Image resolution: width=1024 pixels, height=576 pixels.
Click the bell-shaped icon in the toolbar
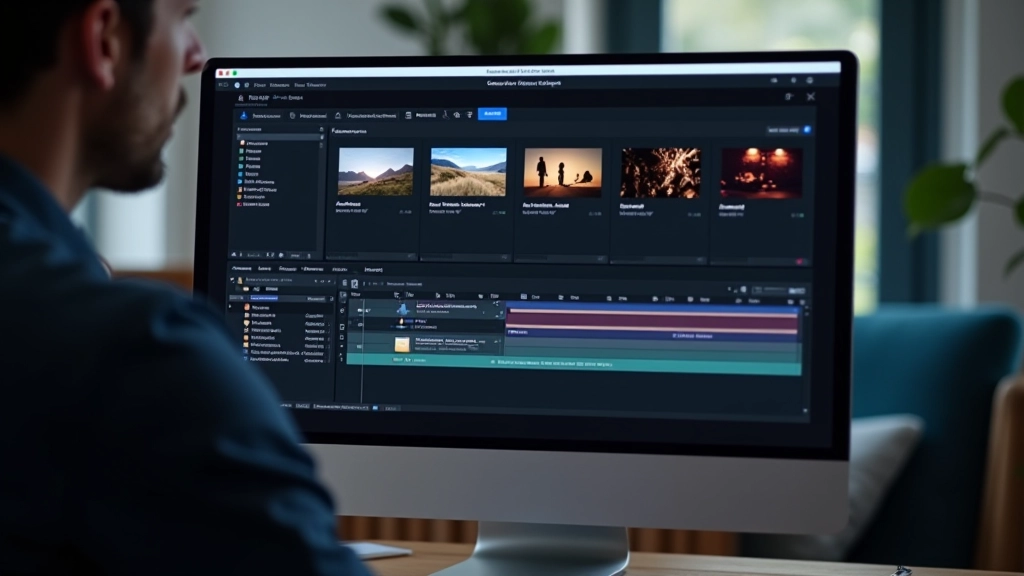(x=338, y=116)
